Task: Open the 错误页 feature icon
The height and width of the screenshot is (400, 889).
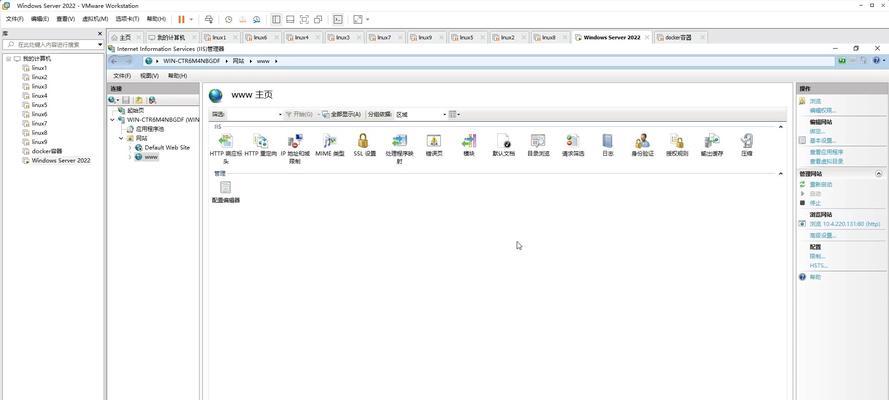Action: coord(434,141)
